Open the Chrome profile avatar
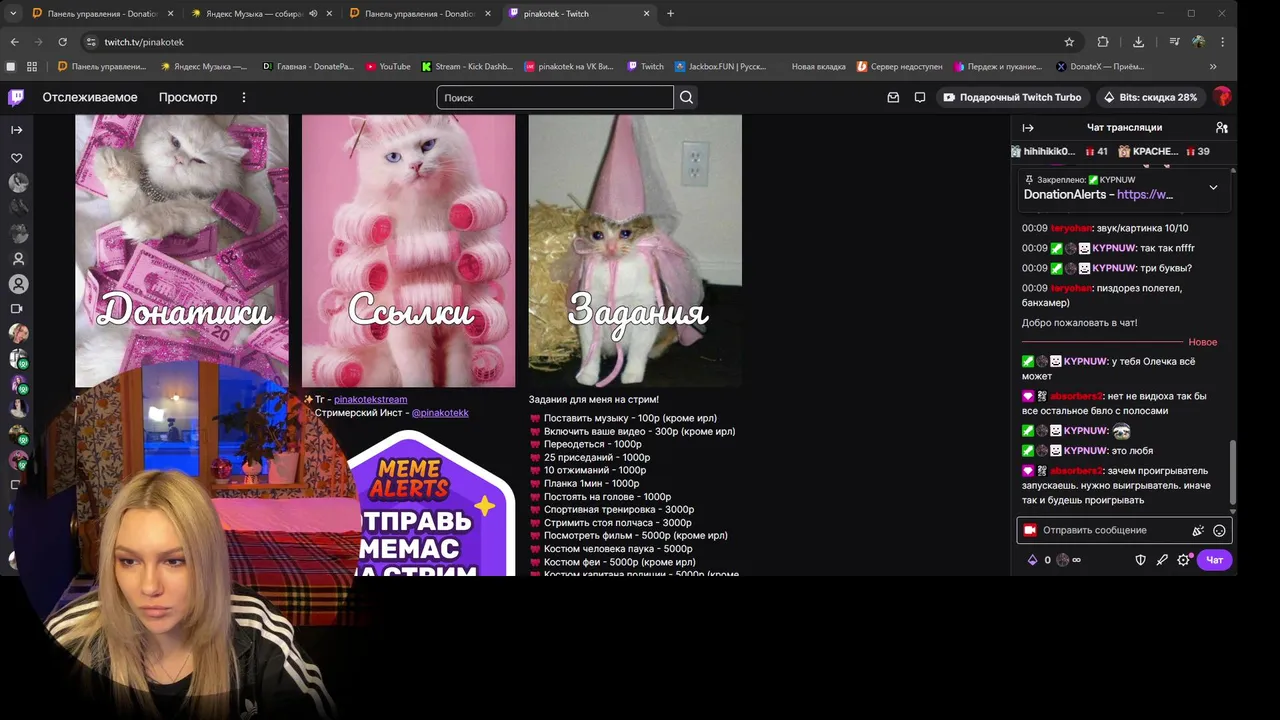 click(x=1198, y=42)
